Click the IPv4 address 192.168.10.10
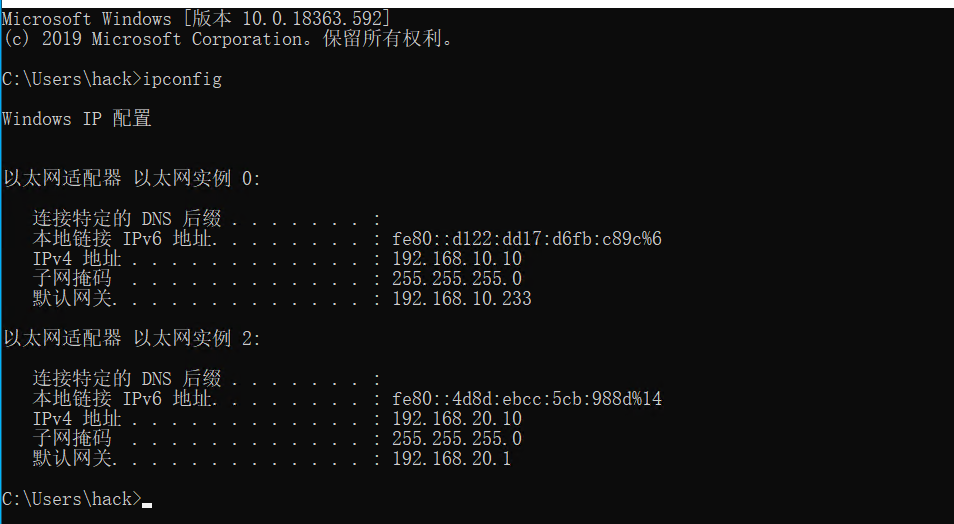The width and height of the screenshot is (954, 524). pyautogui.click(x=457, y=259)
